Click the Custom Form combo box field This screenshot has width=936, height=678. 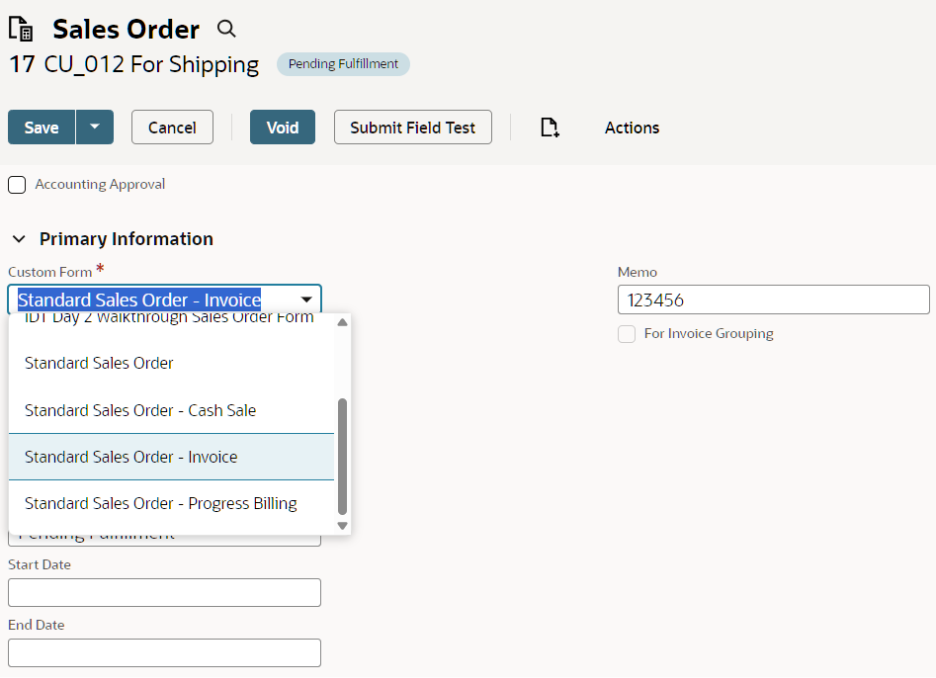point(165,300)
